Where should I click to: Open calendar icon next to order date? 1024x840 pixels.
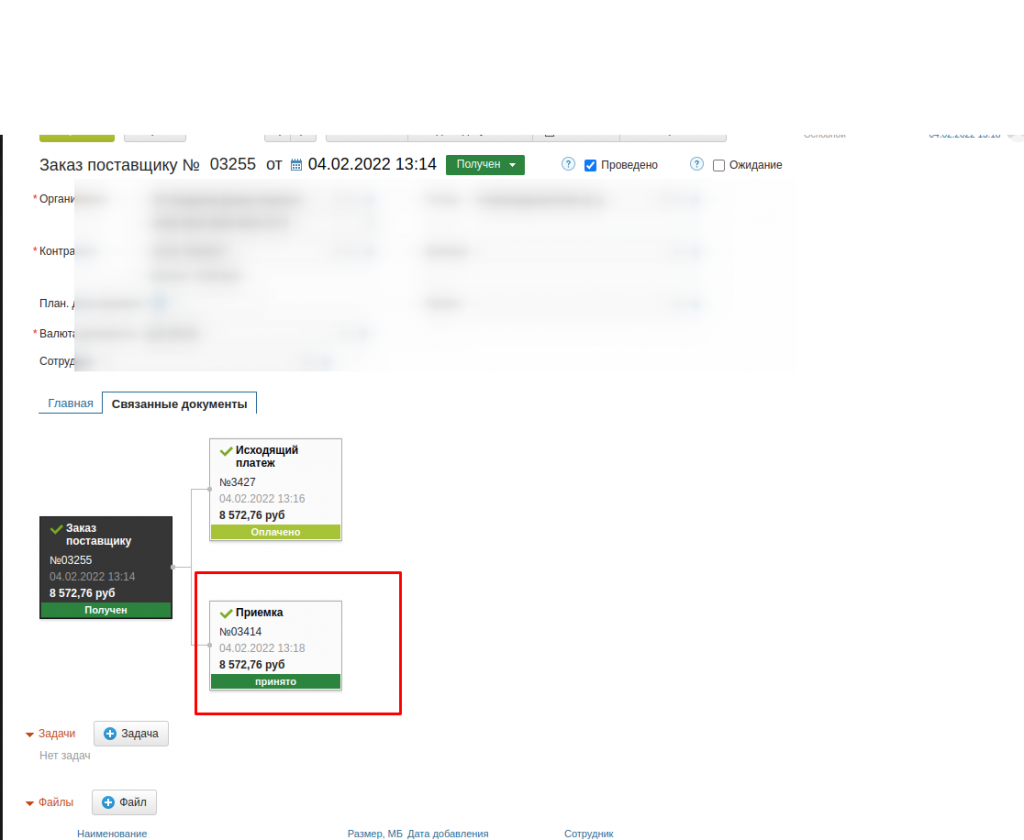pyautogui.click(x=296, y=166)
